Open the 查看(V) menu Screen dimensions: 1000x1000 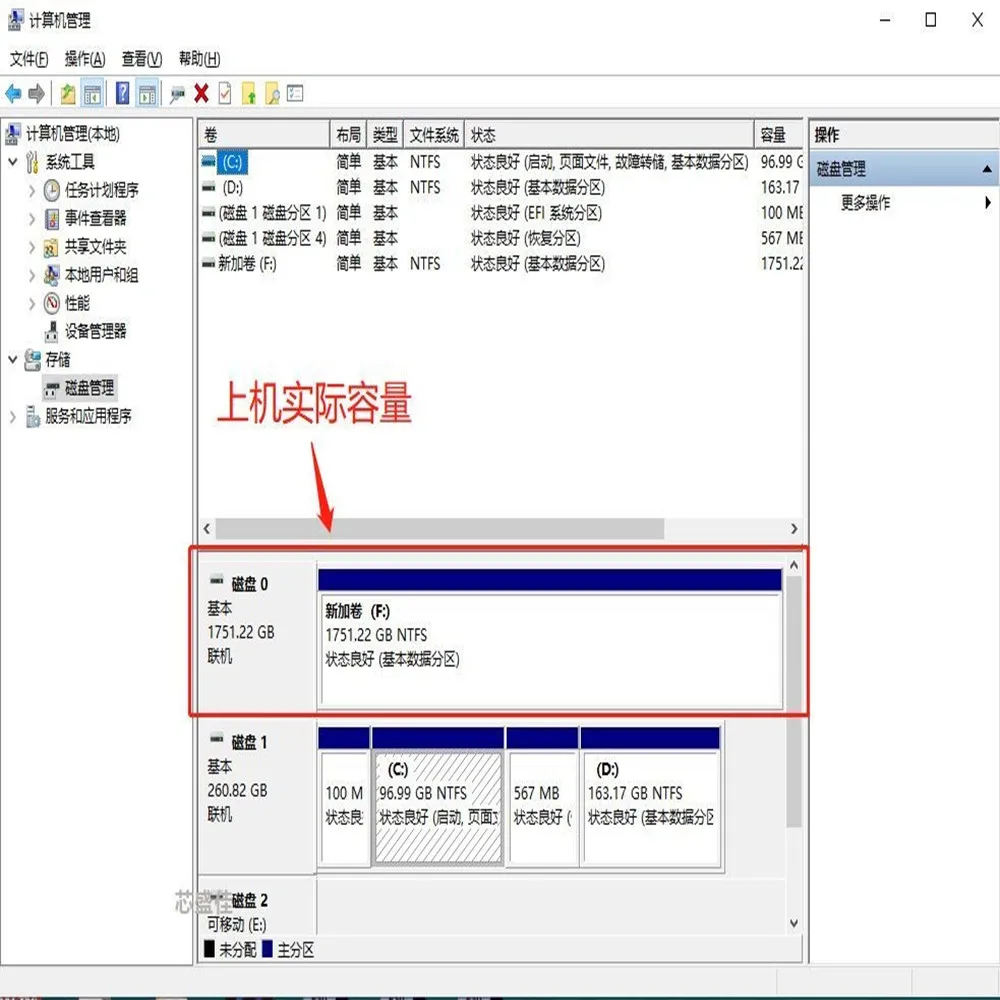[x=142, y=59]
